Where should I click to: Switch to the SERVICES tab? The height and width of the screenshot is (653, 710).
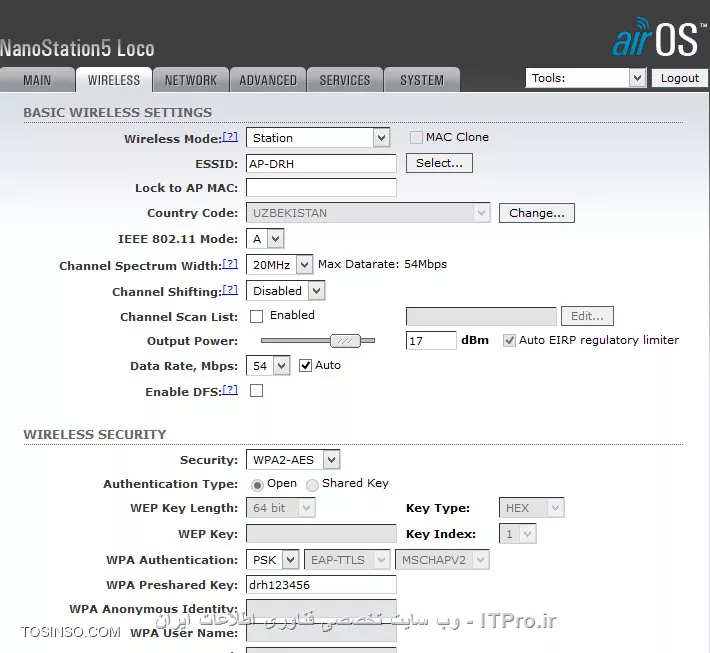tap(345, 80)
